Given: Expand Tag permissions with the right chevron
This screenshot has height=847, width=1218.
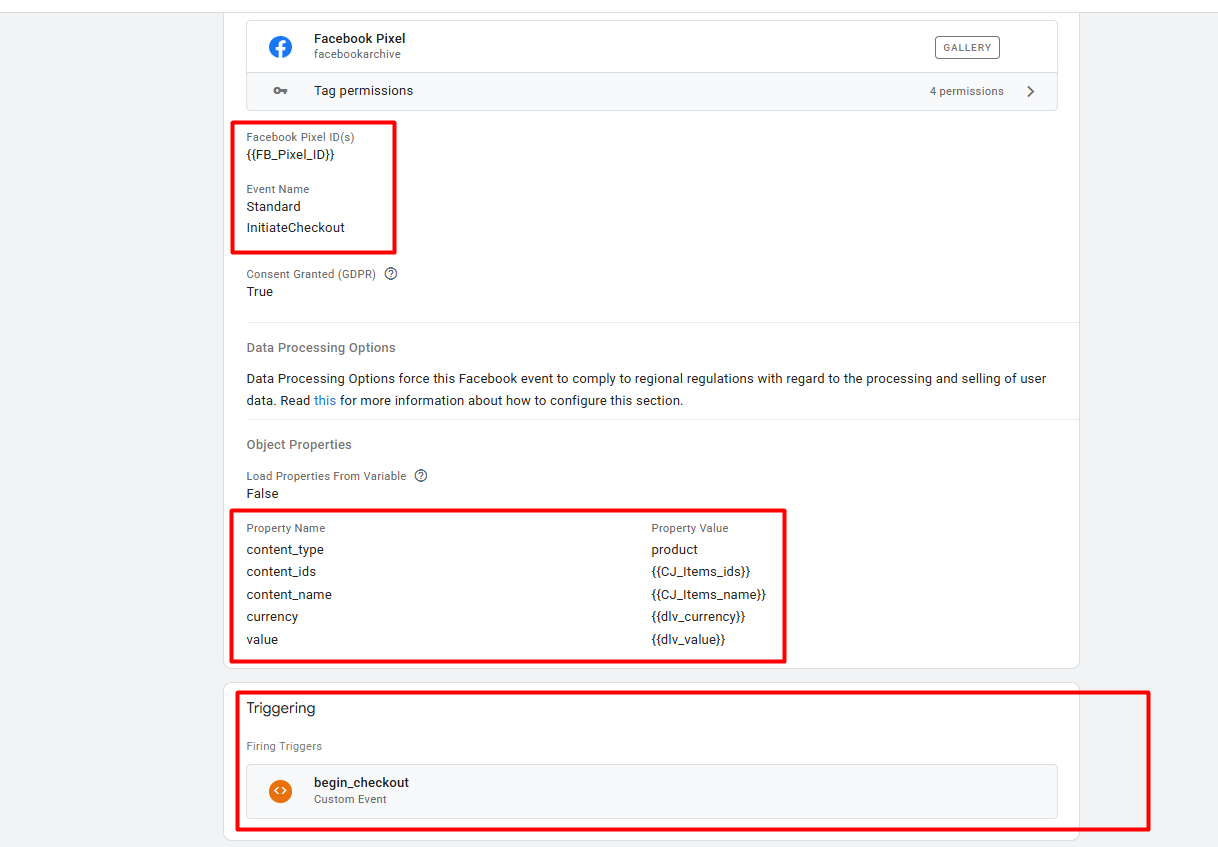Looking at the screenshot, I should pyautogui.click(x=1031, y=91).
